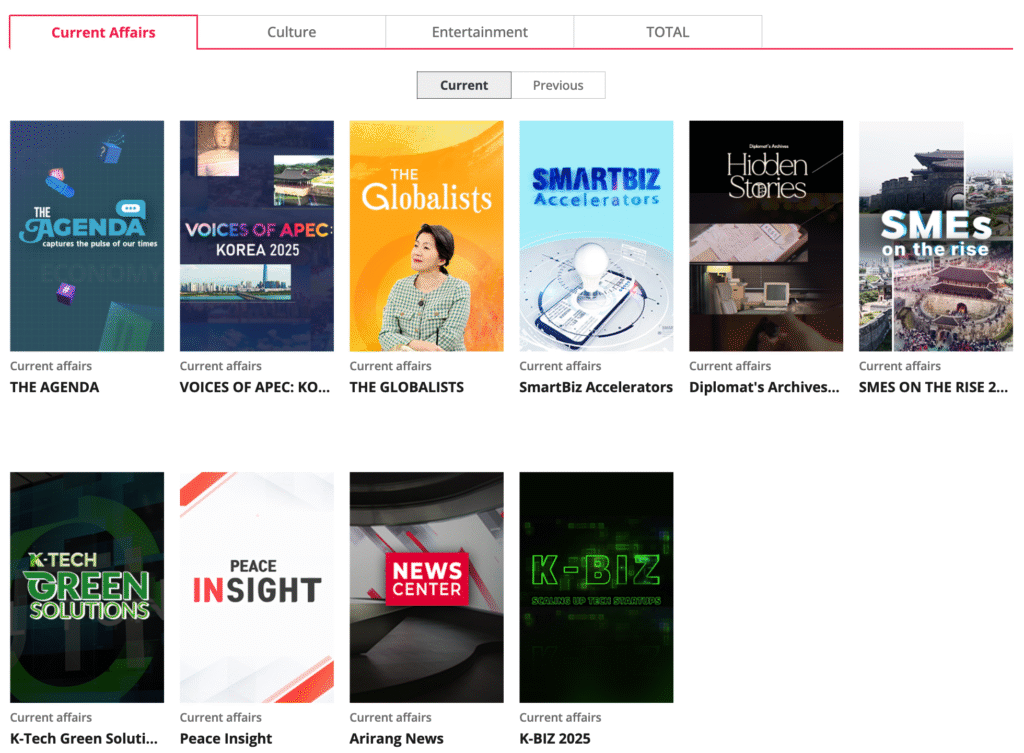Open the Diplomat's Archives title link
This screenshot has height=753, width=1024.
(764, 387)
